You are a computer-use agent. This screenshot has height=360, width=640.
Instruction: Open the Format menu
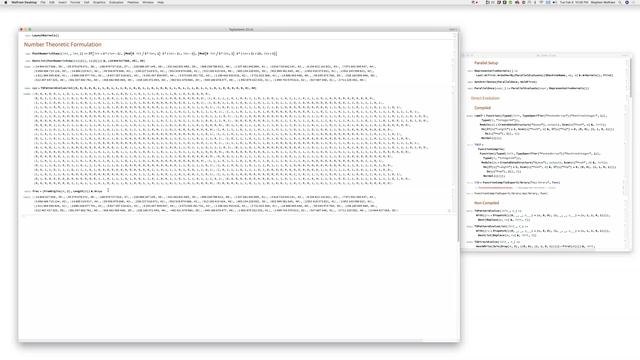pos(75,2)
